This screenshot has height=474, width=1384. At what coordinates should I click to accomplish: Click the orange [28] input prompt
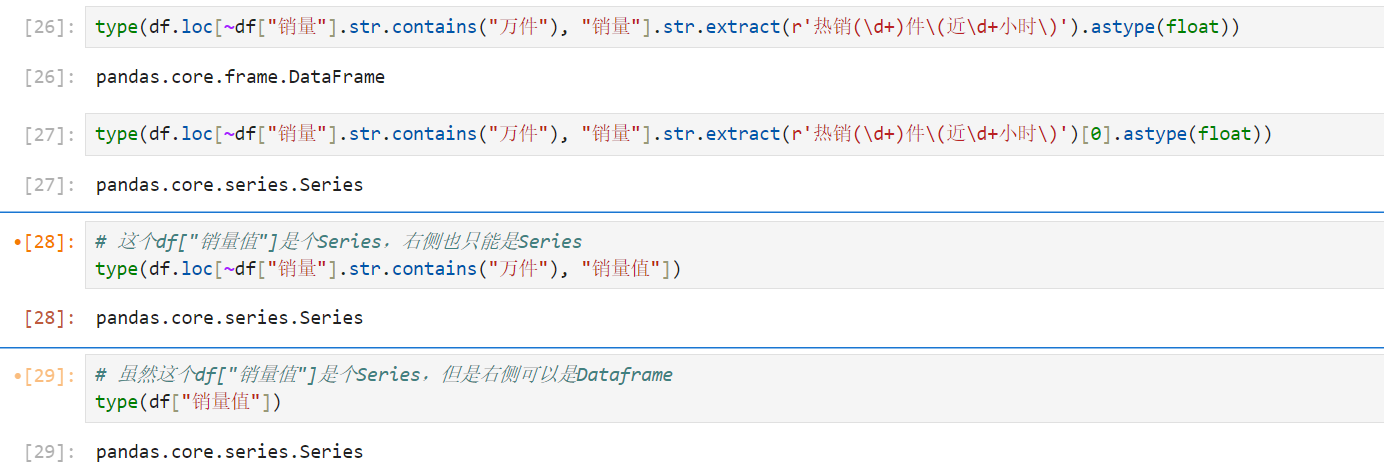[46, 242]
